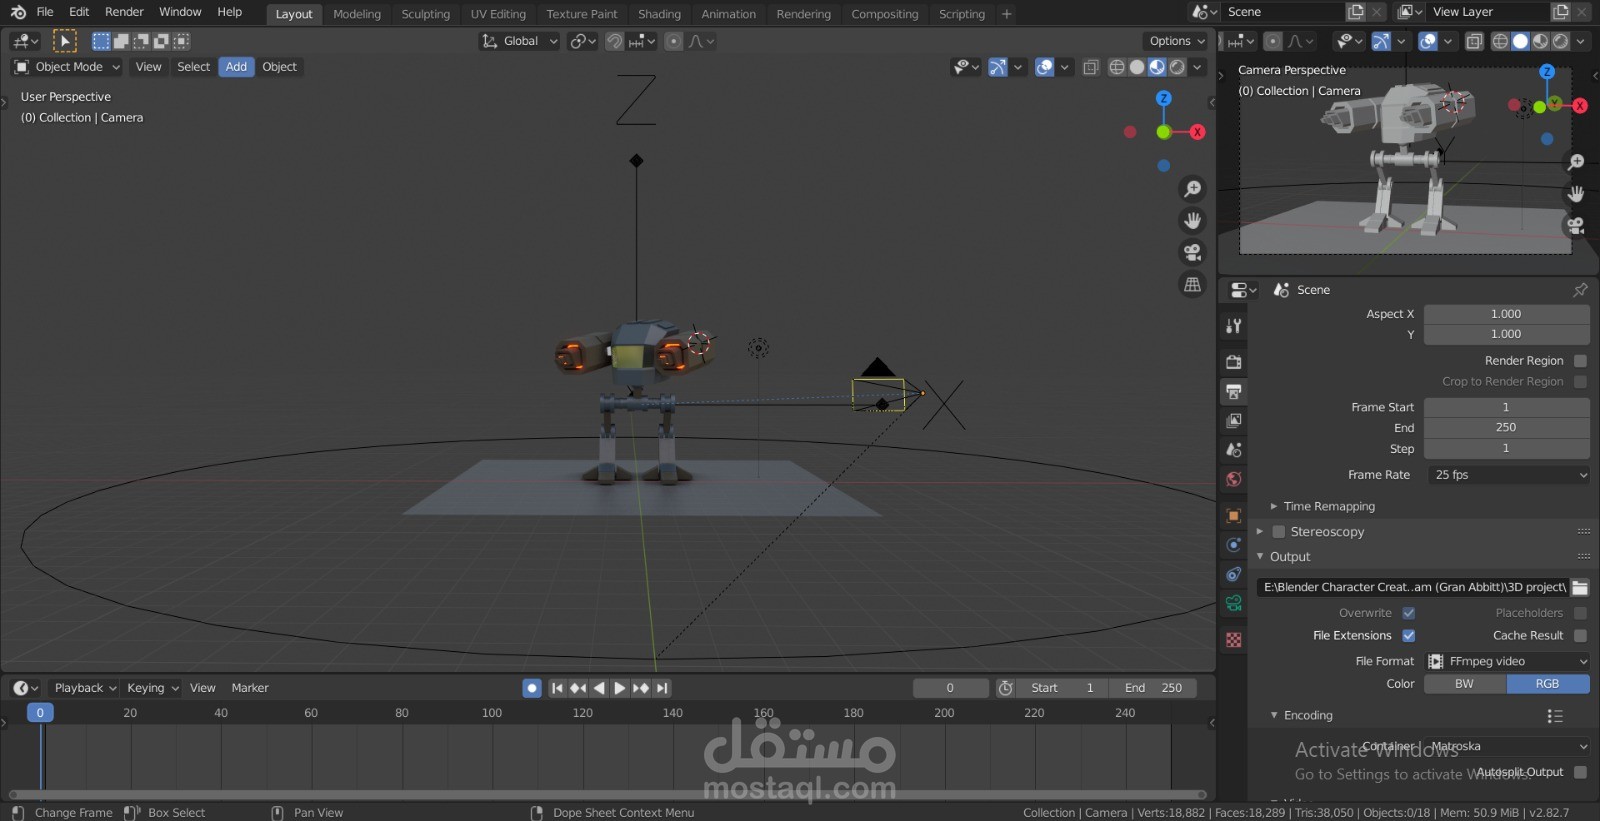Toggle snapping in main viewport header
The image size is (1600, 821).
(x=615, y=41)
